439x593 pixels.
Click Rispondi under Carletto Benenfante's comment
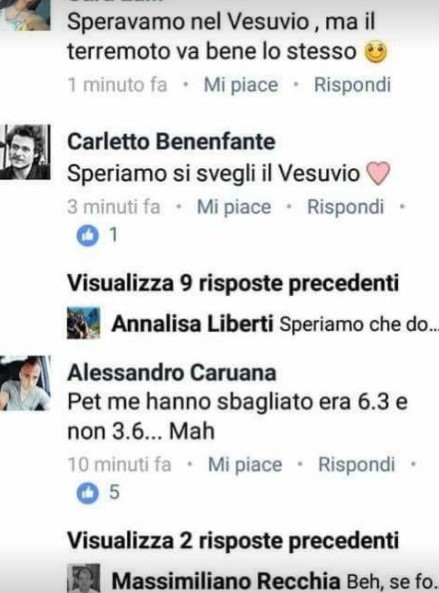click(x=346, y=207)
